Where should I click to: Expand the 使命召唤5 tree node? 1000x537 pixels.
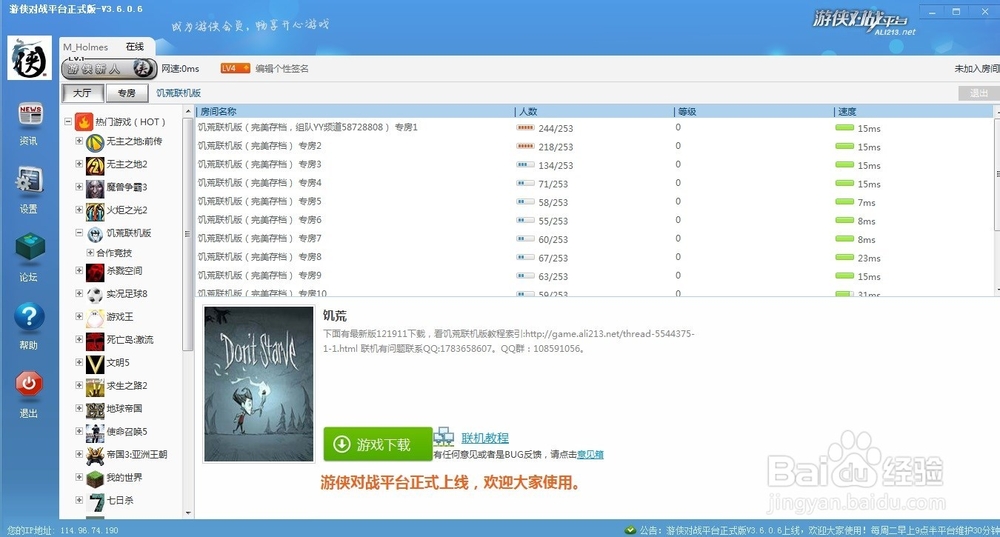tap(79, 431)
